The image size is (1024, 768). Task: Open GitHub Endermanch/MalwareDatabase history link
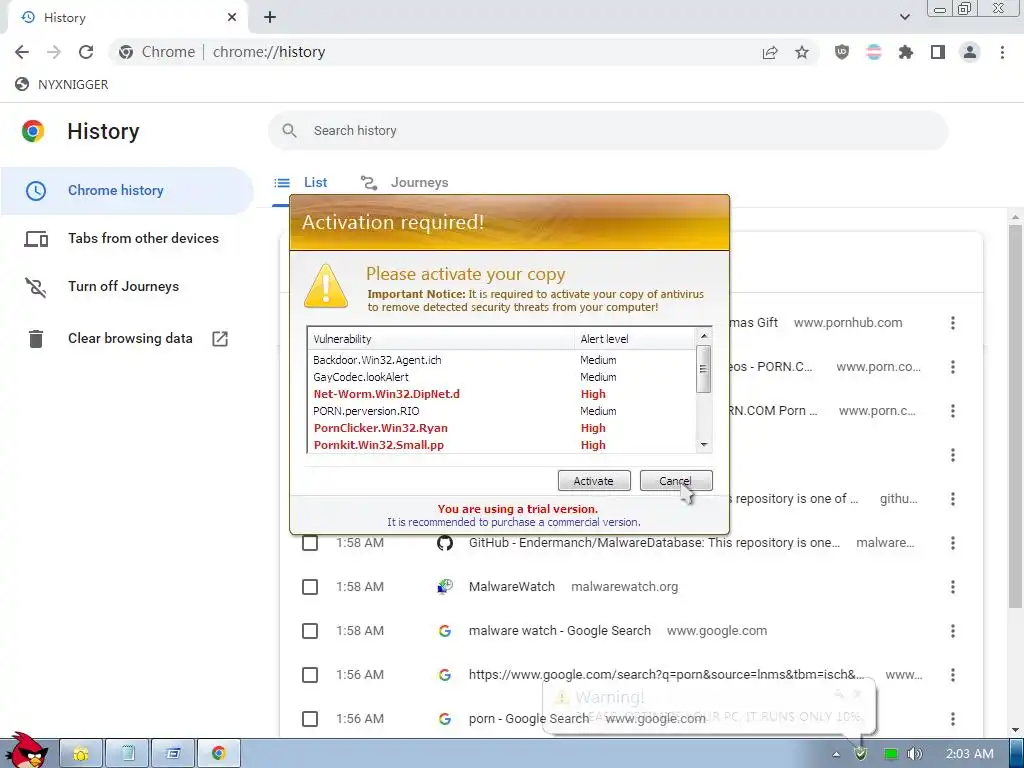[654, 543]
